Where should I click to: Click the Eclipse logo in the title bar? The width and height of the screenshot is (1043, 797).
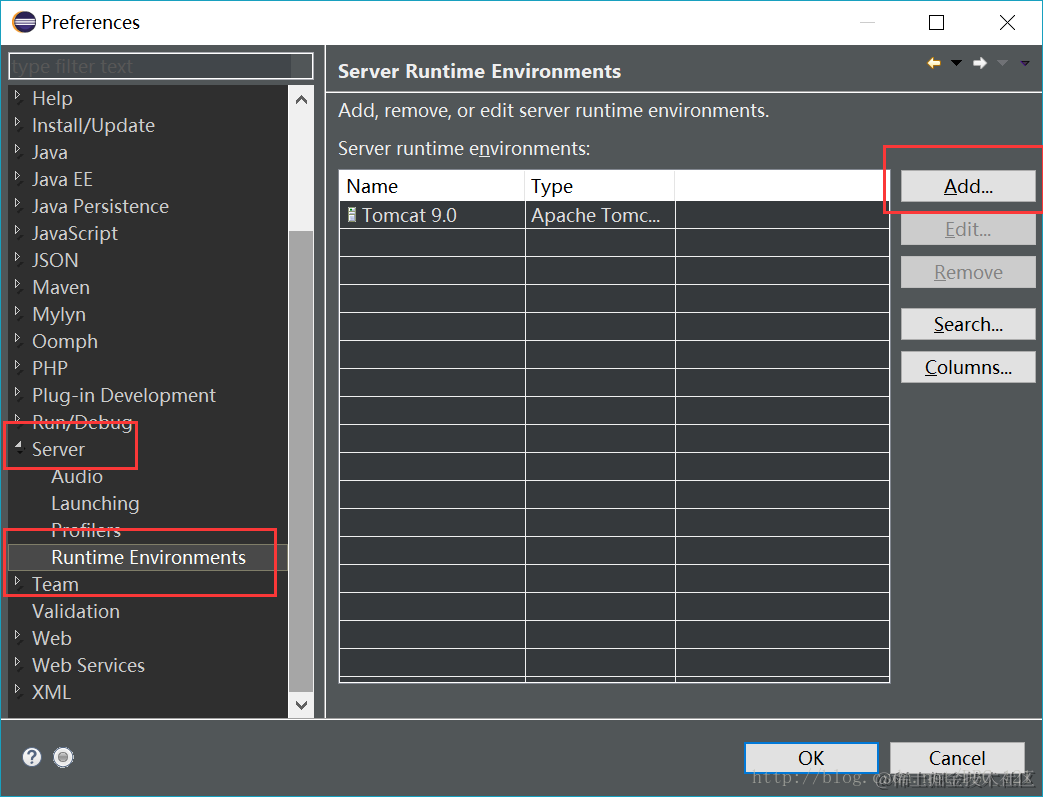(x=24, y=22)
